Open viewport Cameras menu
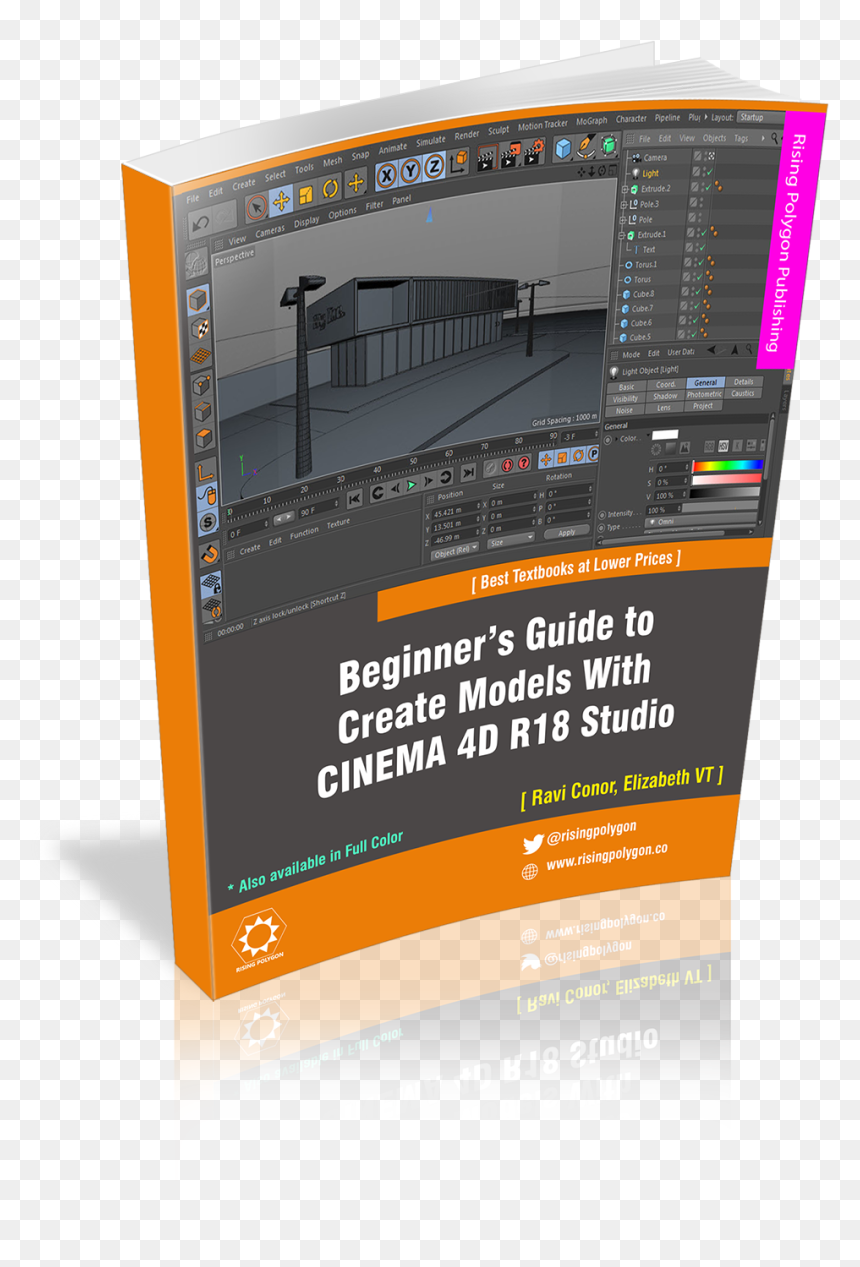The width and height of the screenshot is (860, 1267). [x=270, y=231]
